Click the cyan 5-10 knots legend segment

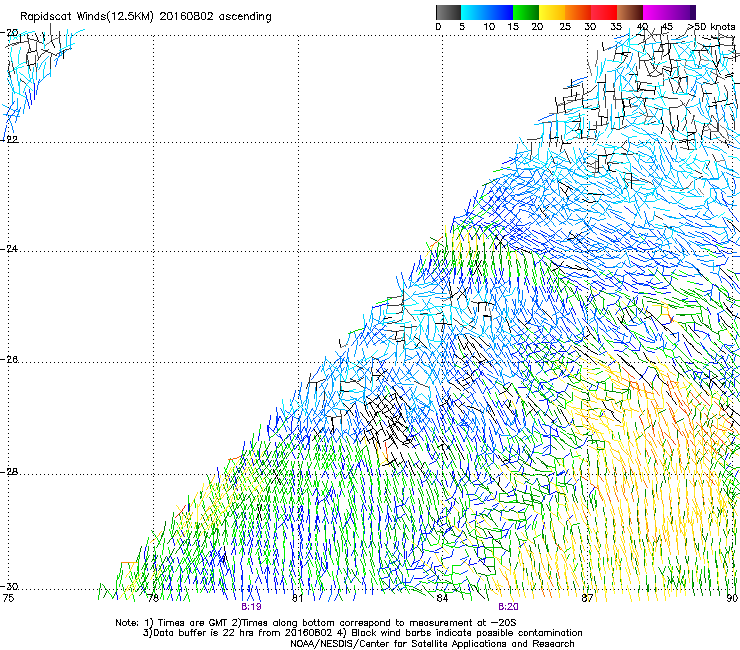pos(473,12)
